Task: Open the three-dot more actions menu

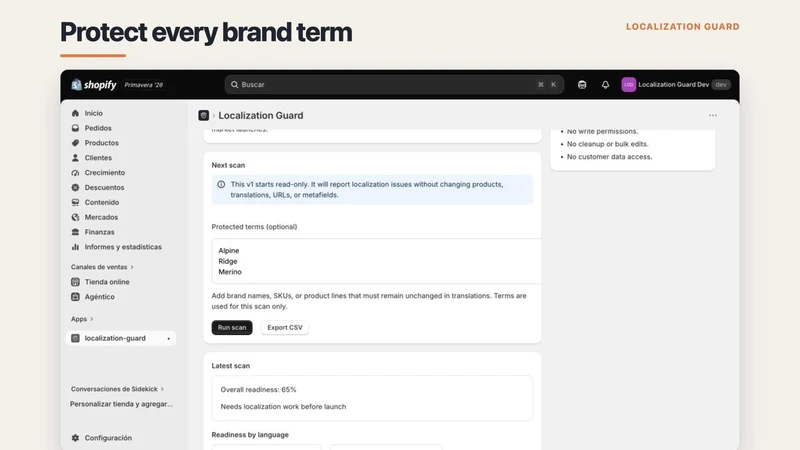Action: coord(713,115)
